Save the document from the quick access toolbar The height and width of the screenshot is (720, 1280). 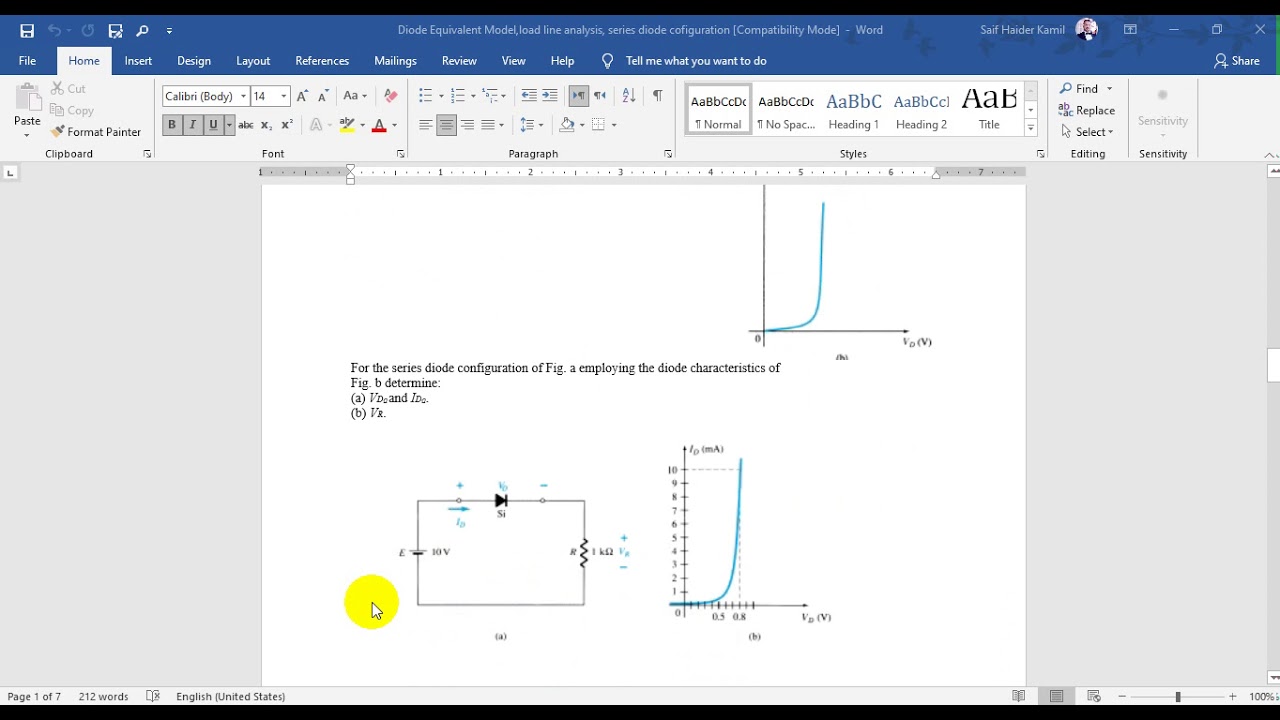[27, 31]
